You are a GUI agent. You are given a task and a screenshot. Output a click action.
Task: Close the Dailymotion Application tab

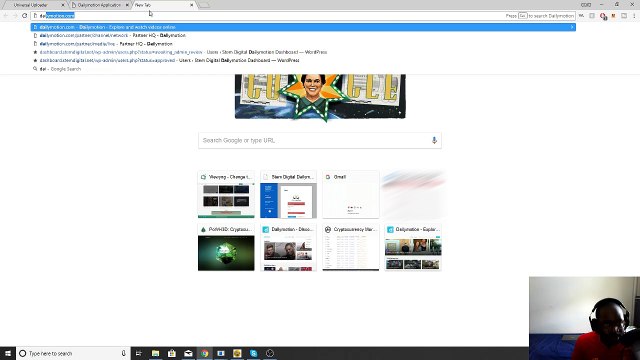[127, 5]
